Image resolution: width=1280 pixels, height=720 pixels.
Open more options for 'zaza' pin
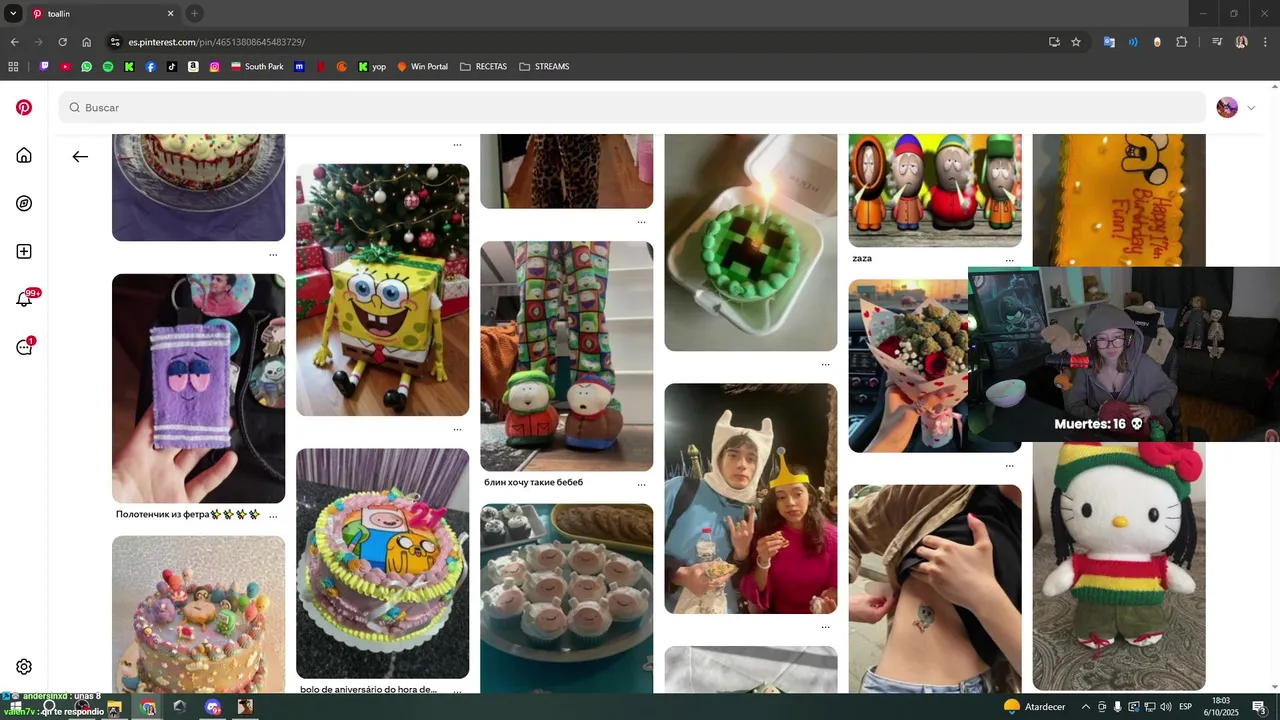click(x=1009, y=259)
